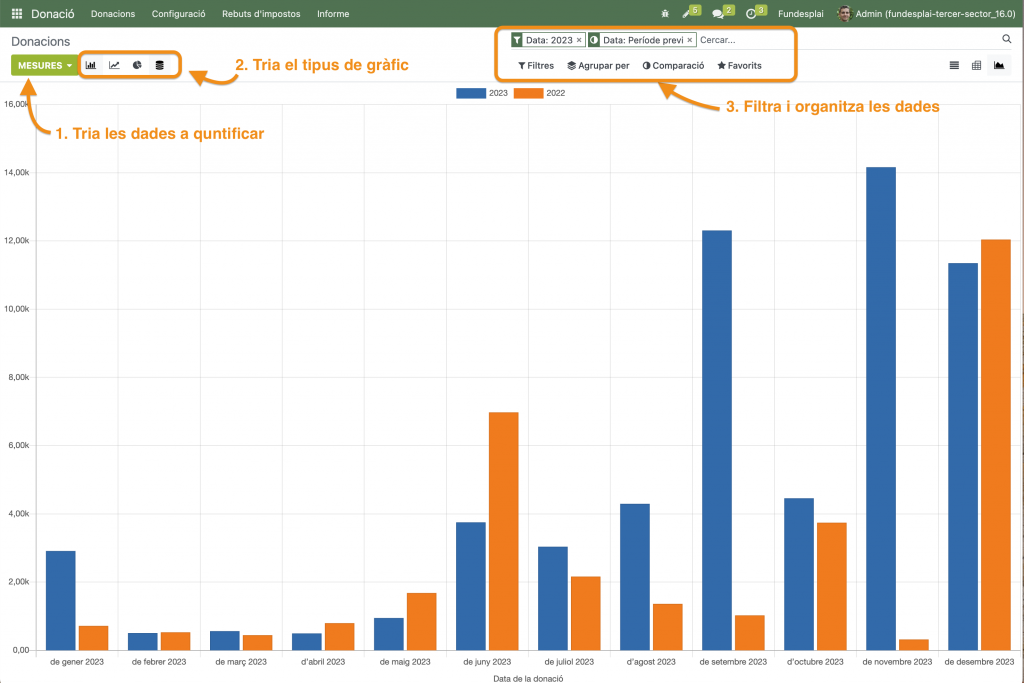
Task: Open the Agrupar per dropdown
Action: tap(598, 65)
